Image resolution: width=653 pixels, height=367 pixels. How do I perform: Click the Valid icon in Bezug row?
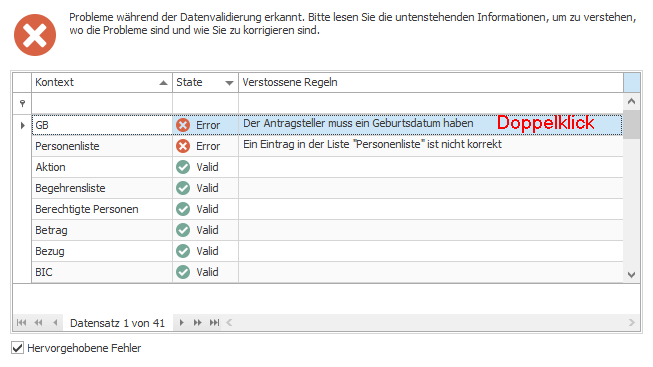[183, 251]
